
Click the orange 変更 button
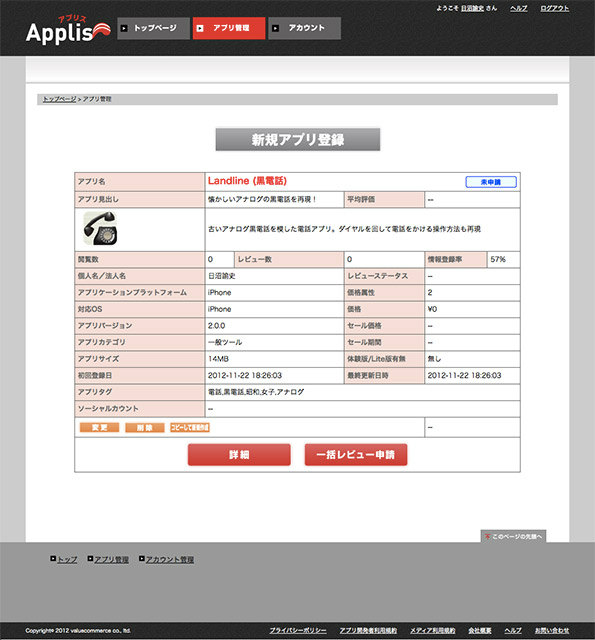tap(99, 427)
